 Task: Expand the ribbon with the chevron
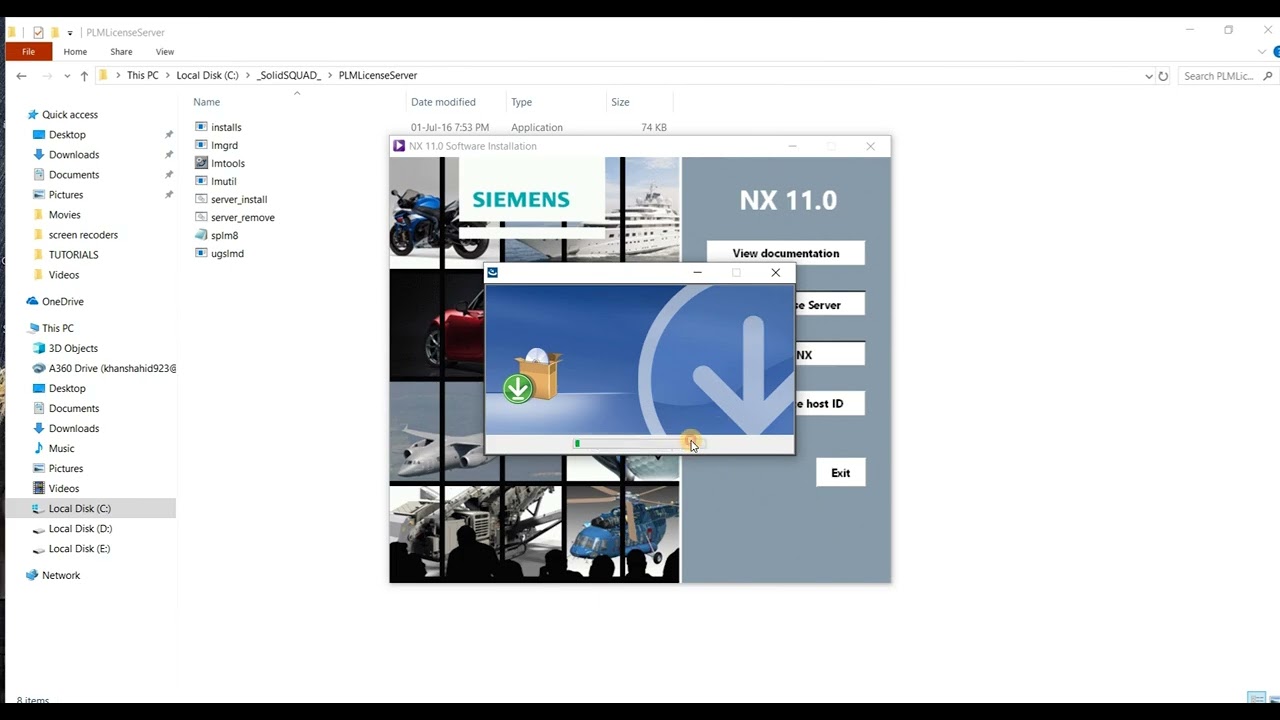[x=1262, y=52]
